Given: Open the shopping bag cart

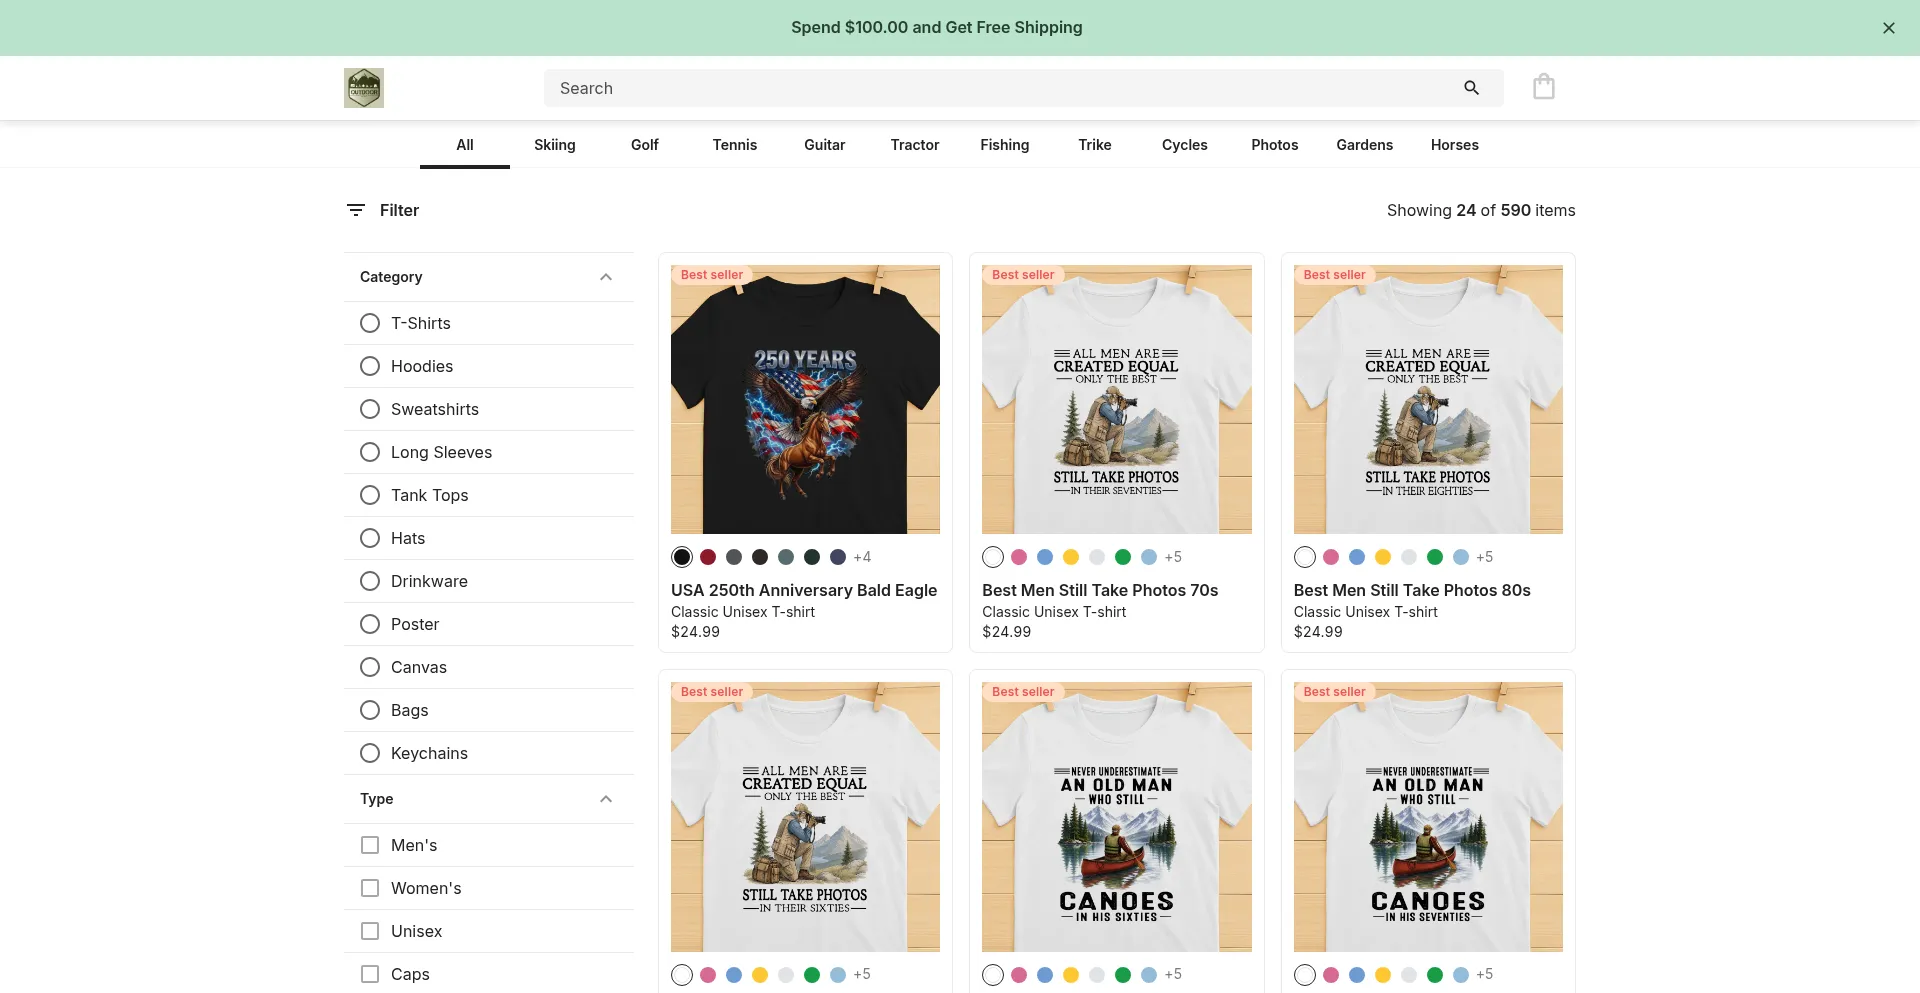Looking at the screenshot, I should coord(1544,87).
